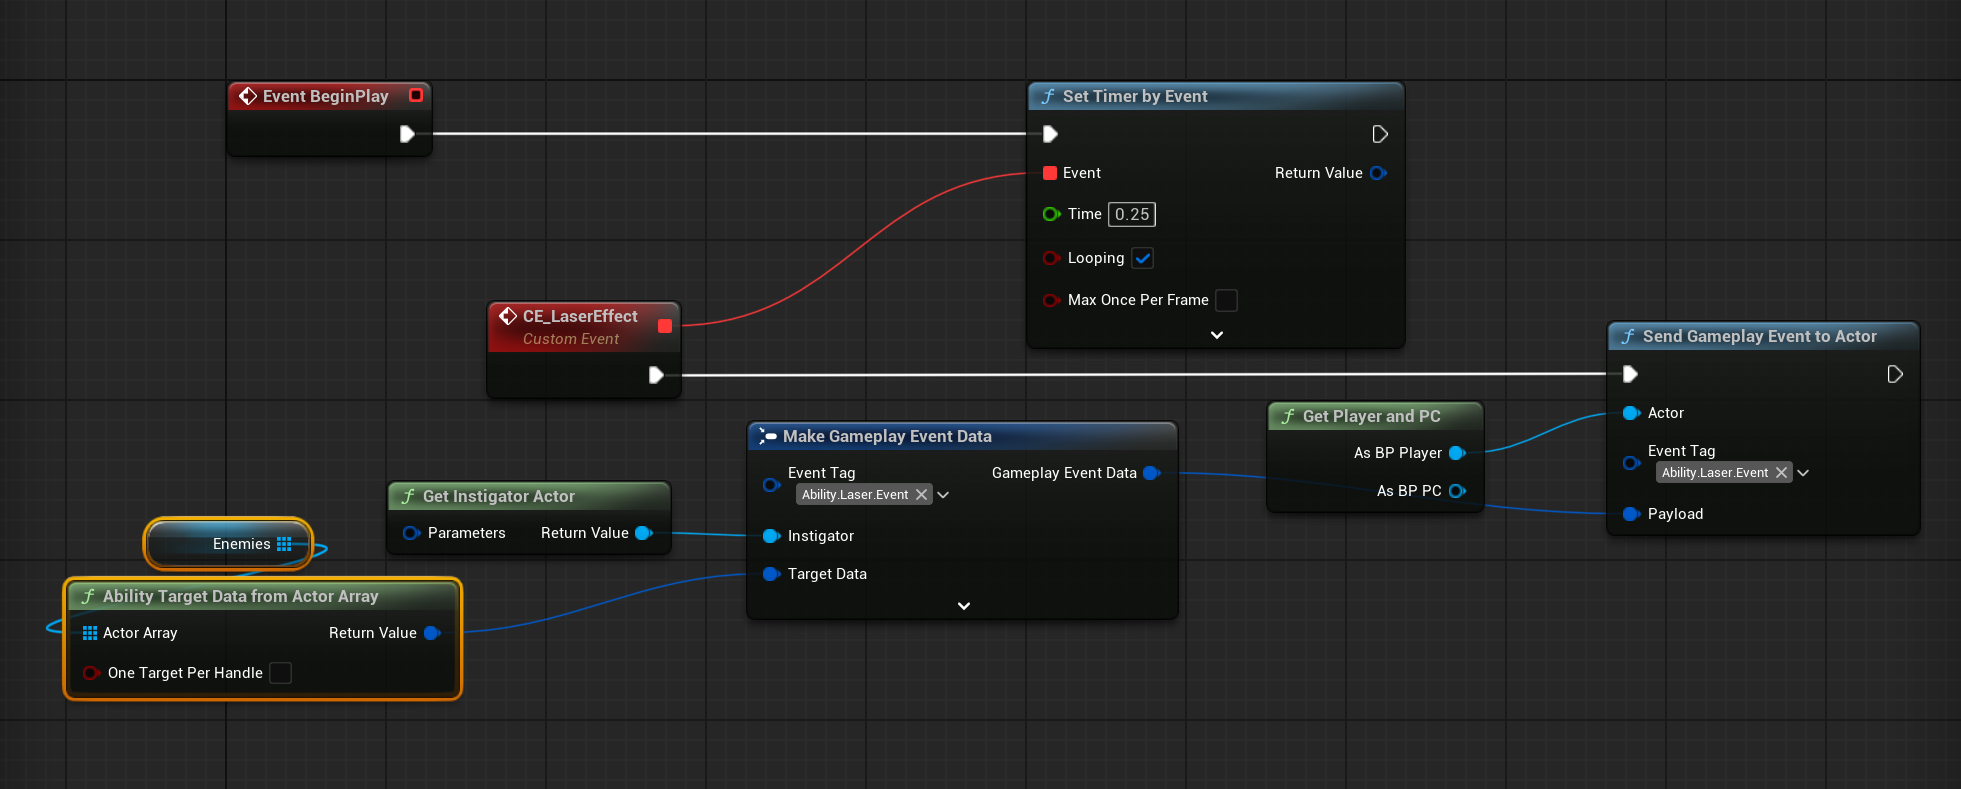Click Ability Target Data Return Value pin
Viewport: 1961px width, 789px height.
coord(432,633)
